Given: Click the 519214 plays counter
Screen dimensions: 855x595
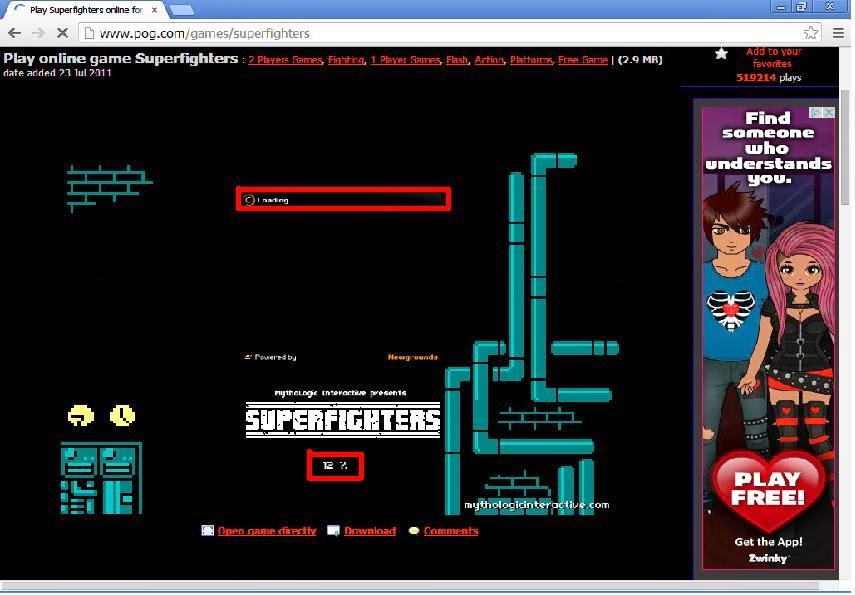Looking at the screenshot, I should click(x=768, y=77).
